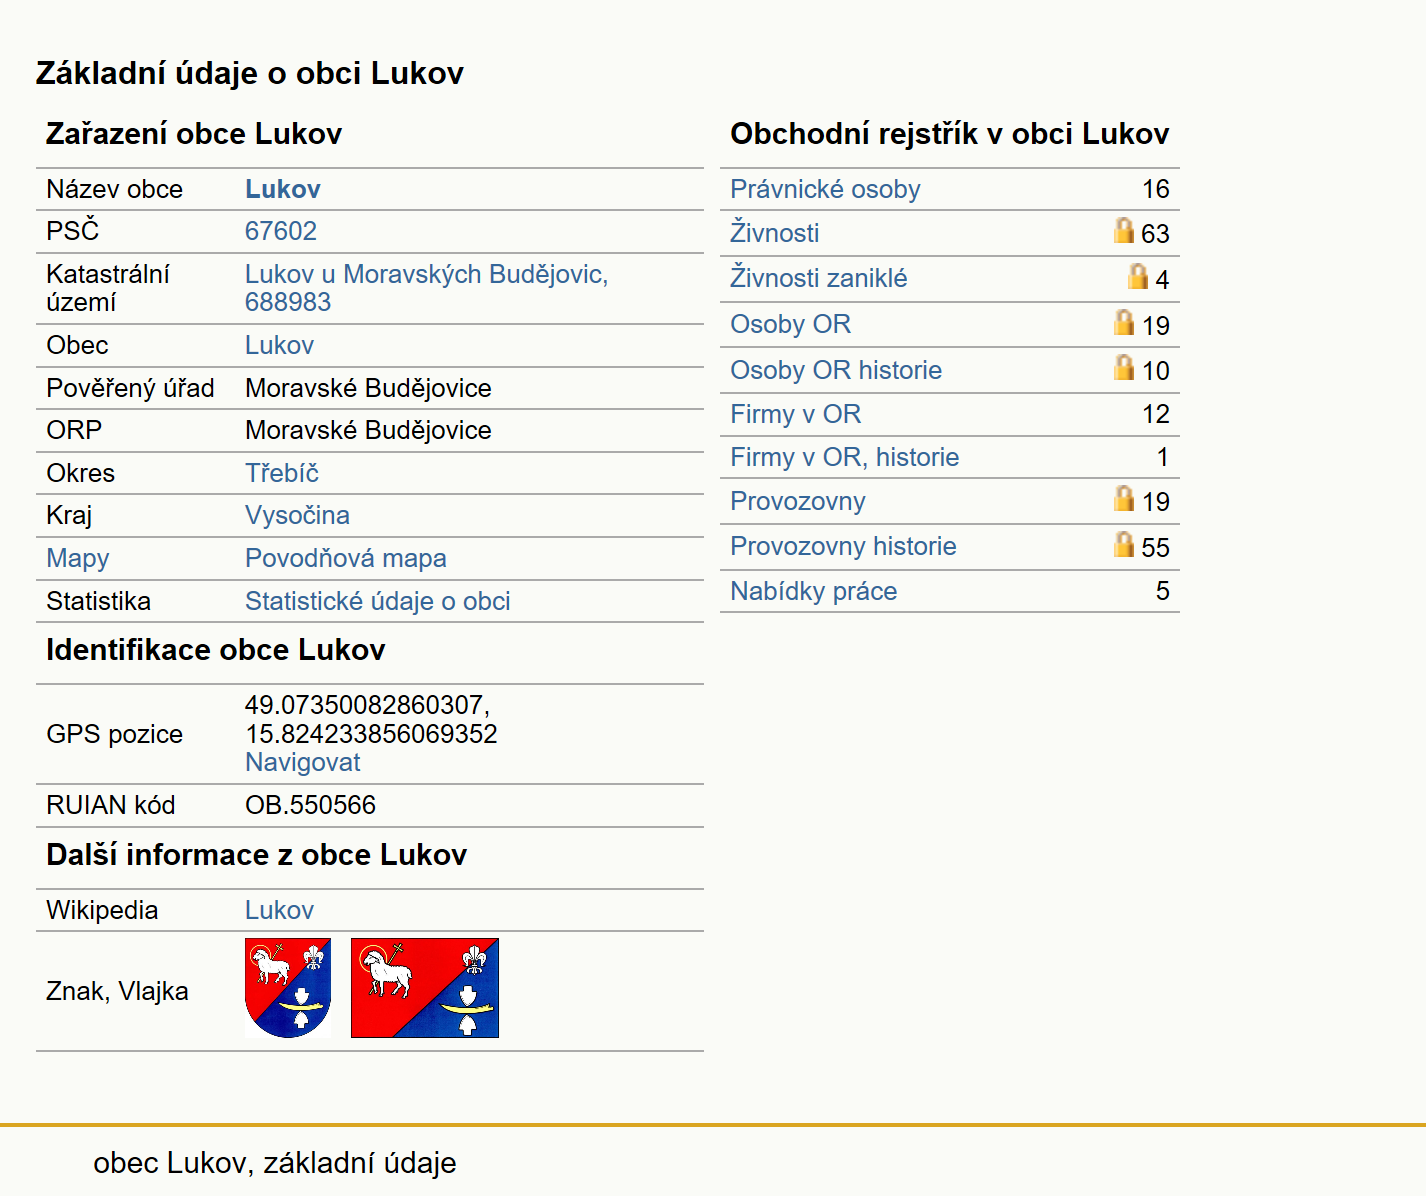Open Firmy v OR, historie link

844,457
